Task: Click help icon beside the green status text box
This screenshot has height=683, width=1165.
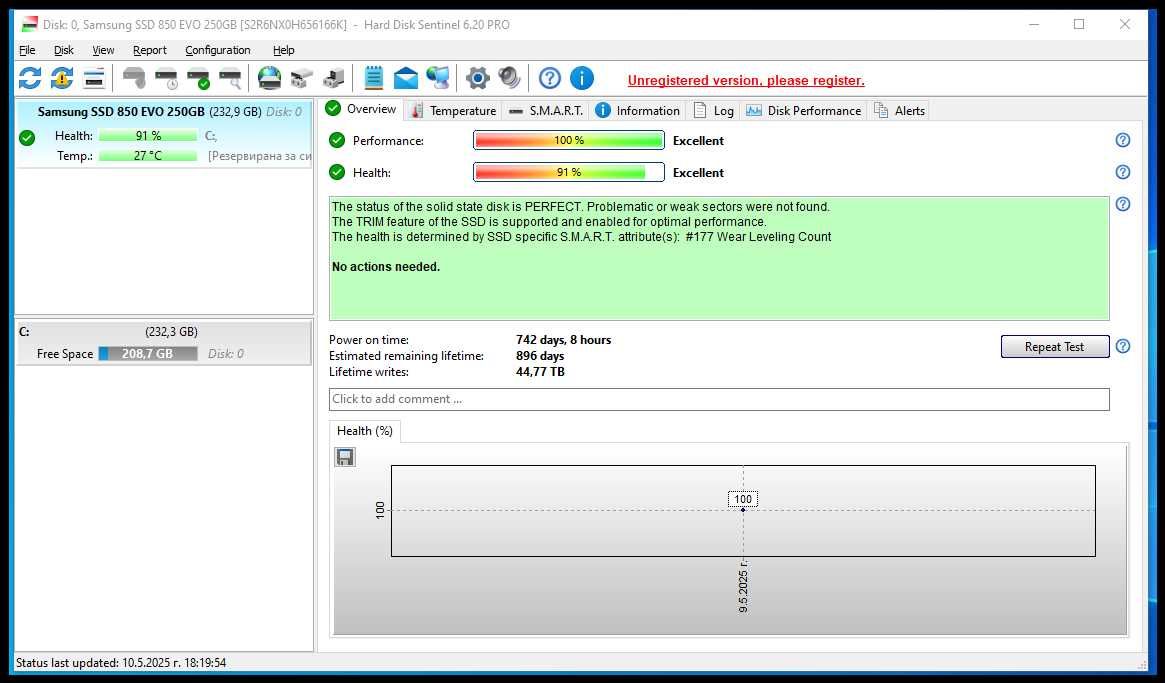Action: click(1123, 204)
